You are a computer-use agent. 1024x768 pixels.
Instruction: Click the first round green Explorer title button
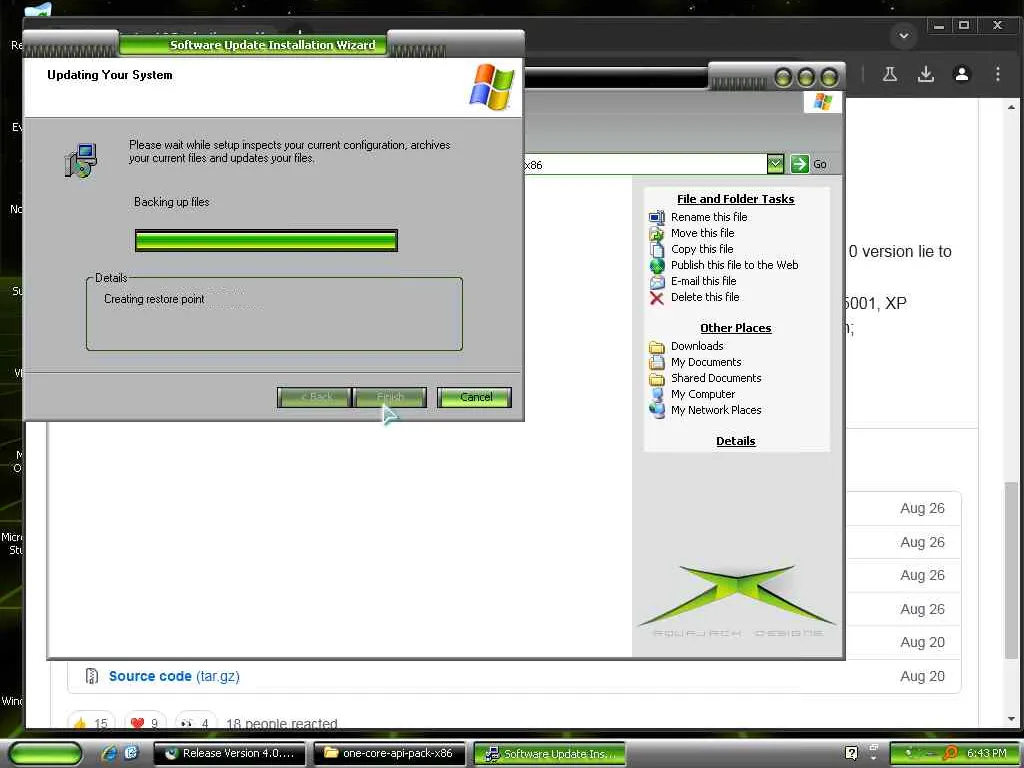click(x=783, y=78)
